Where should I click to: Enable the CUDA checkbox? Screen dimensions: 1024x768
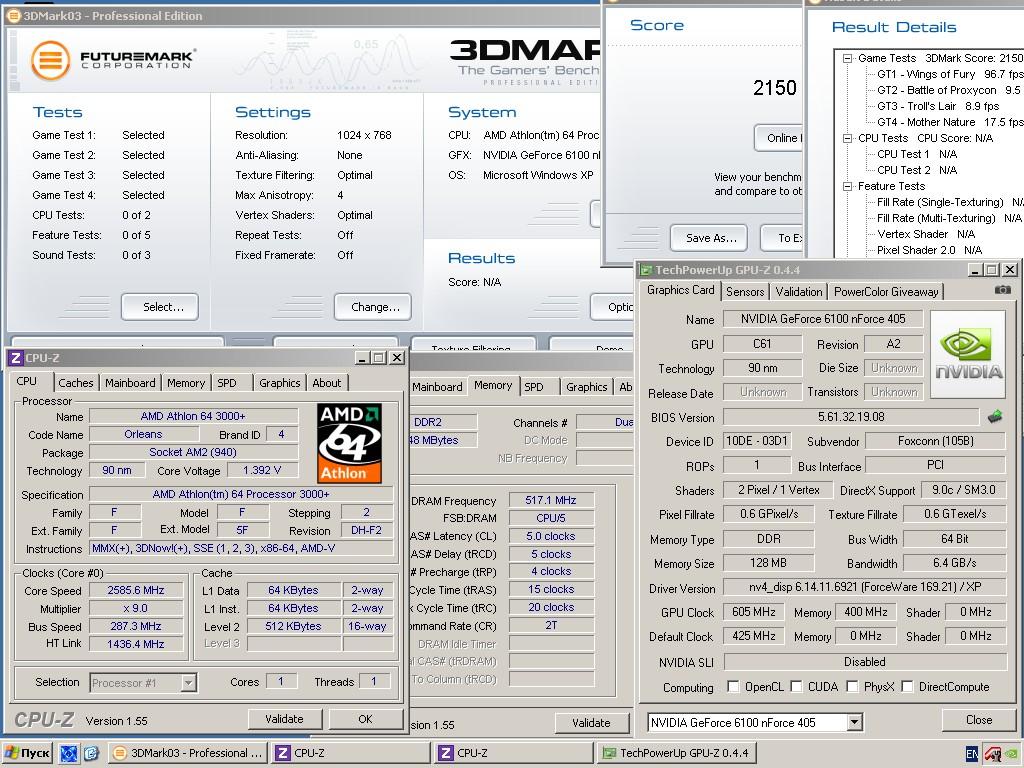796,686
